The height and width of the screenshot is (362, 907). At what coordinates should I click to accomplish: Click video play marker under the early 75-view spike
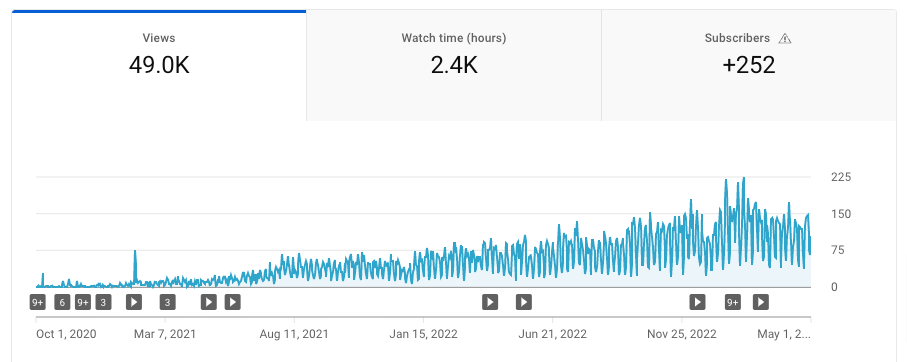tap(134, 302)
